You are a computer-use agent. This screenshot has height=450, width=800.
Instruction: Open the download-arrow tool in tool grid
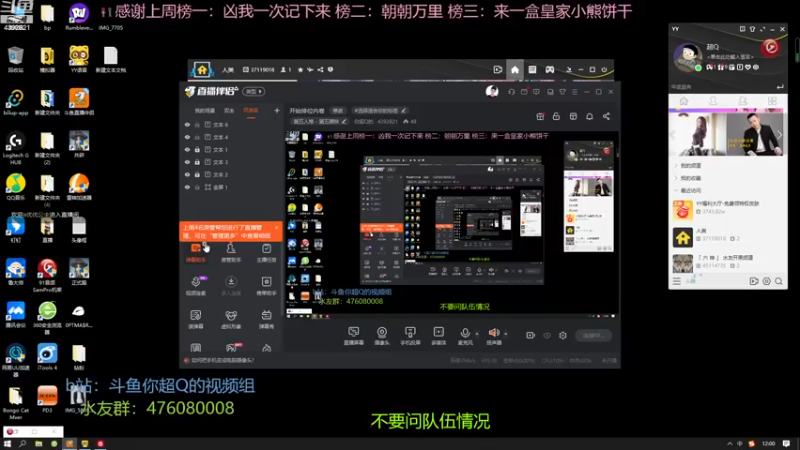tap(231, 286)
